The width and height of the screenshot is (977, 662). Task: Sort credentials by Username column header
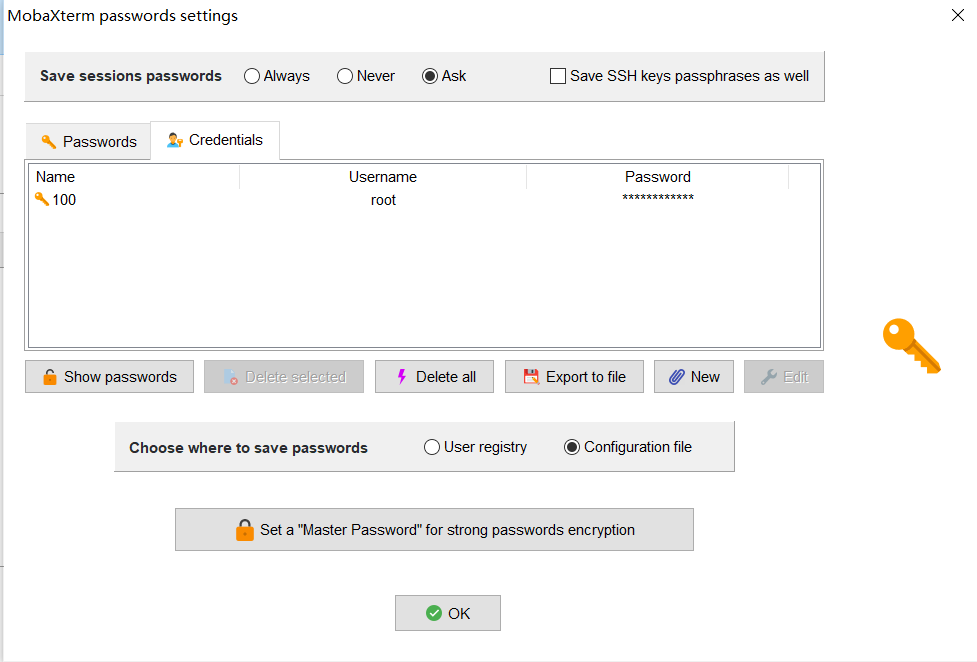coord(383,177)
